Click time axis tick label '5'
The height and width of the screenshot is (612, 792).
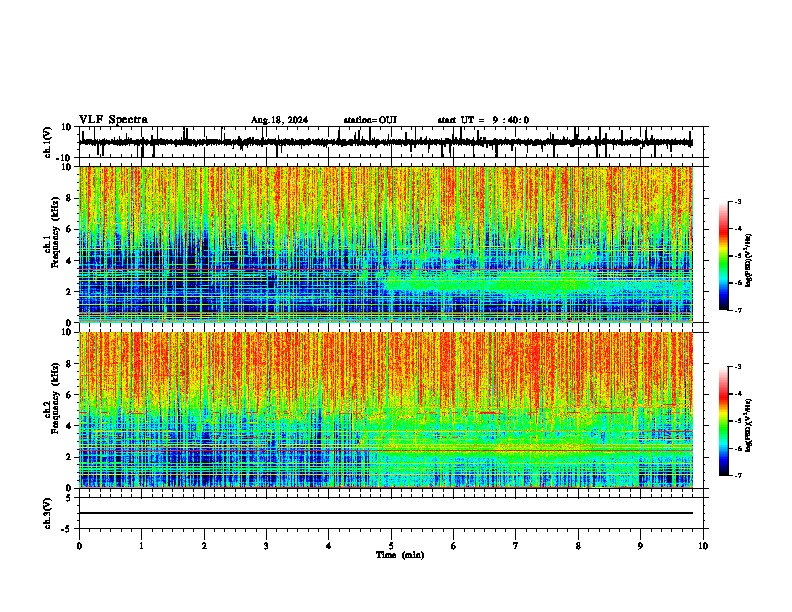[x=391, y=546]
